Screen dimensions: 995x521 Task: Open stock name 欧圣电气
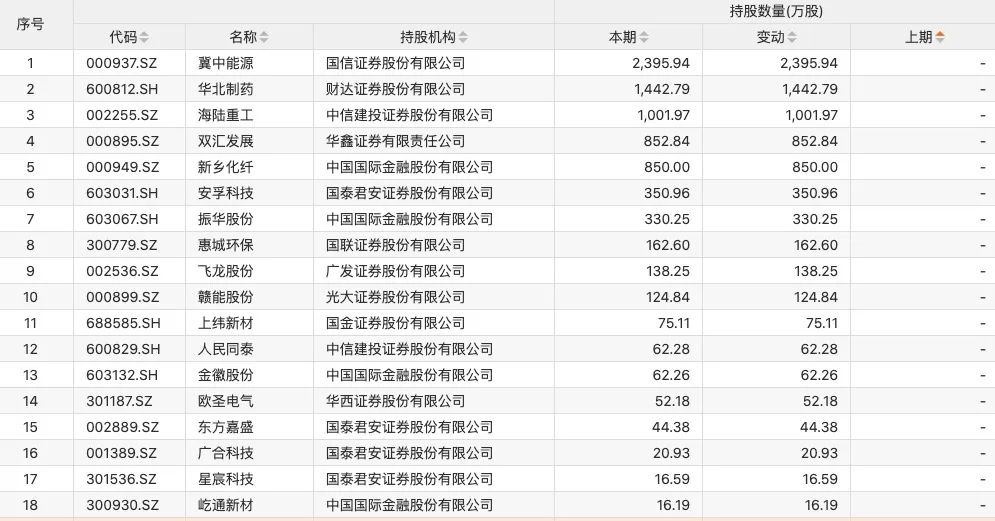click(x=225, y=402)
